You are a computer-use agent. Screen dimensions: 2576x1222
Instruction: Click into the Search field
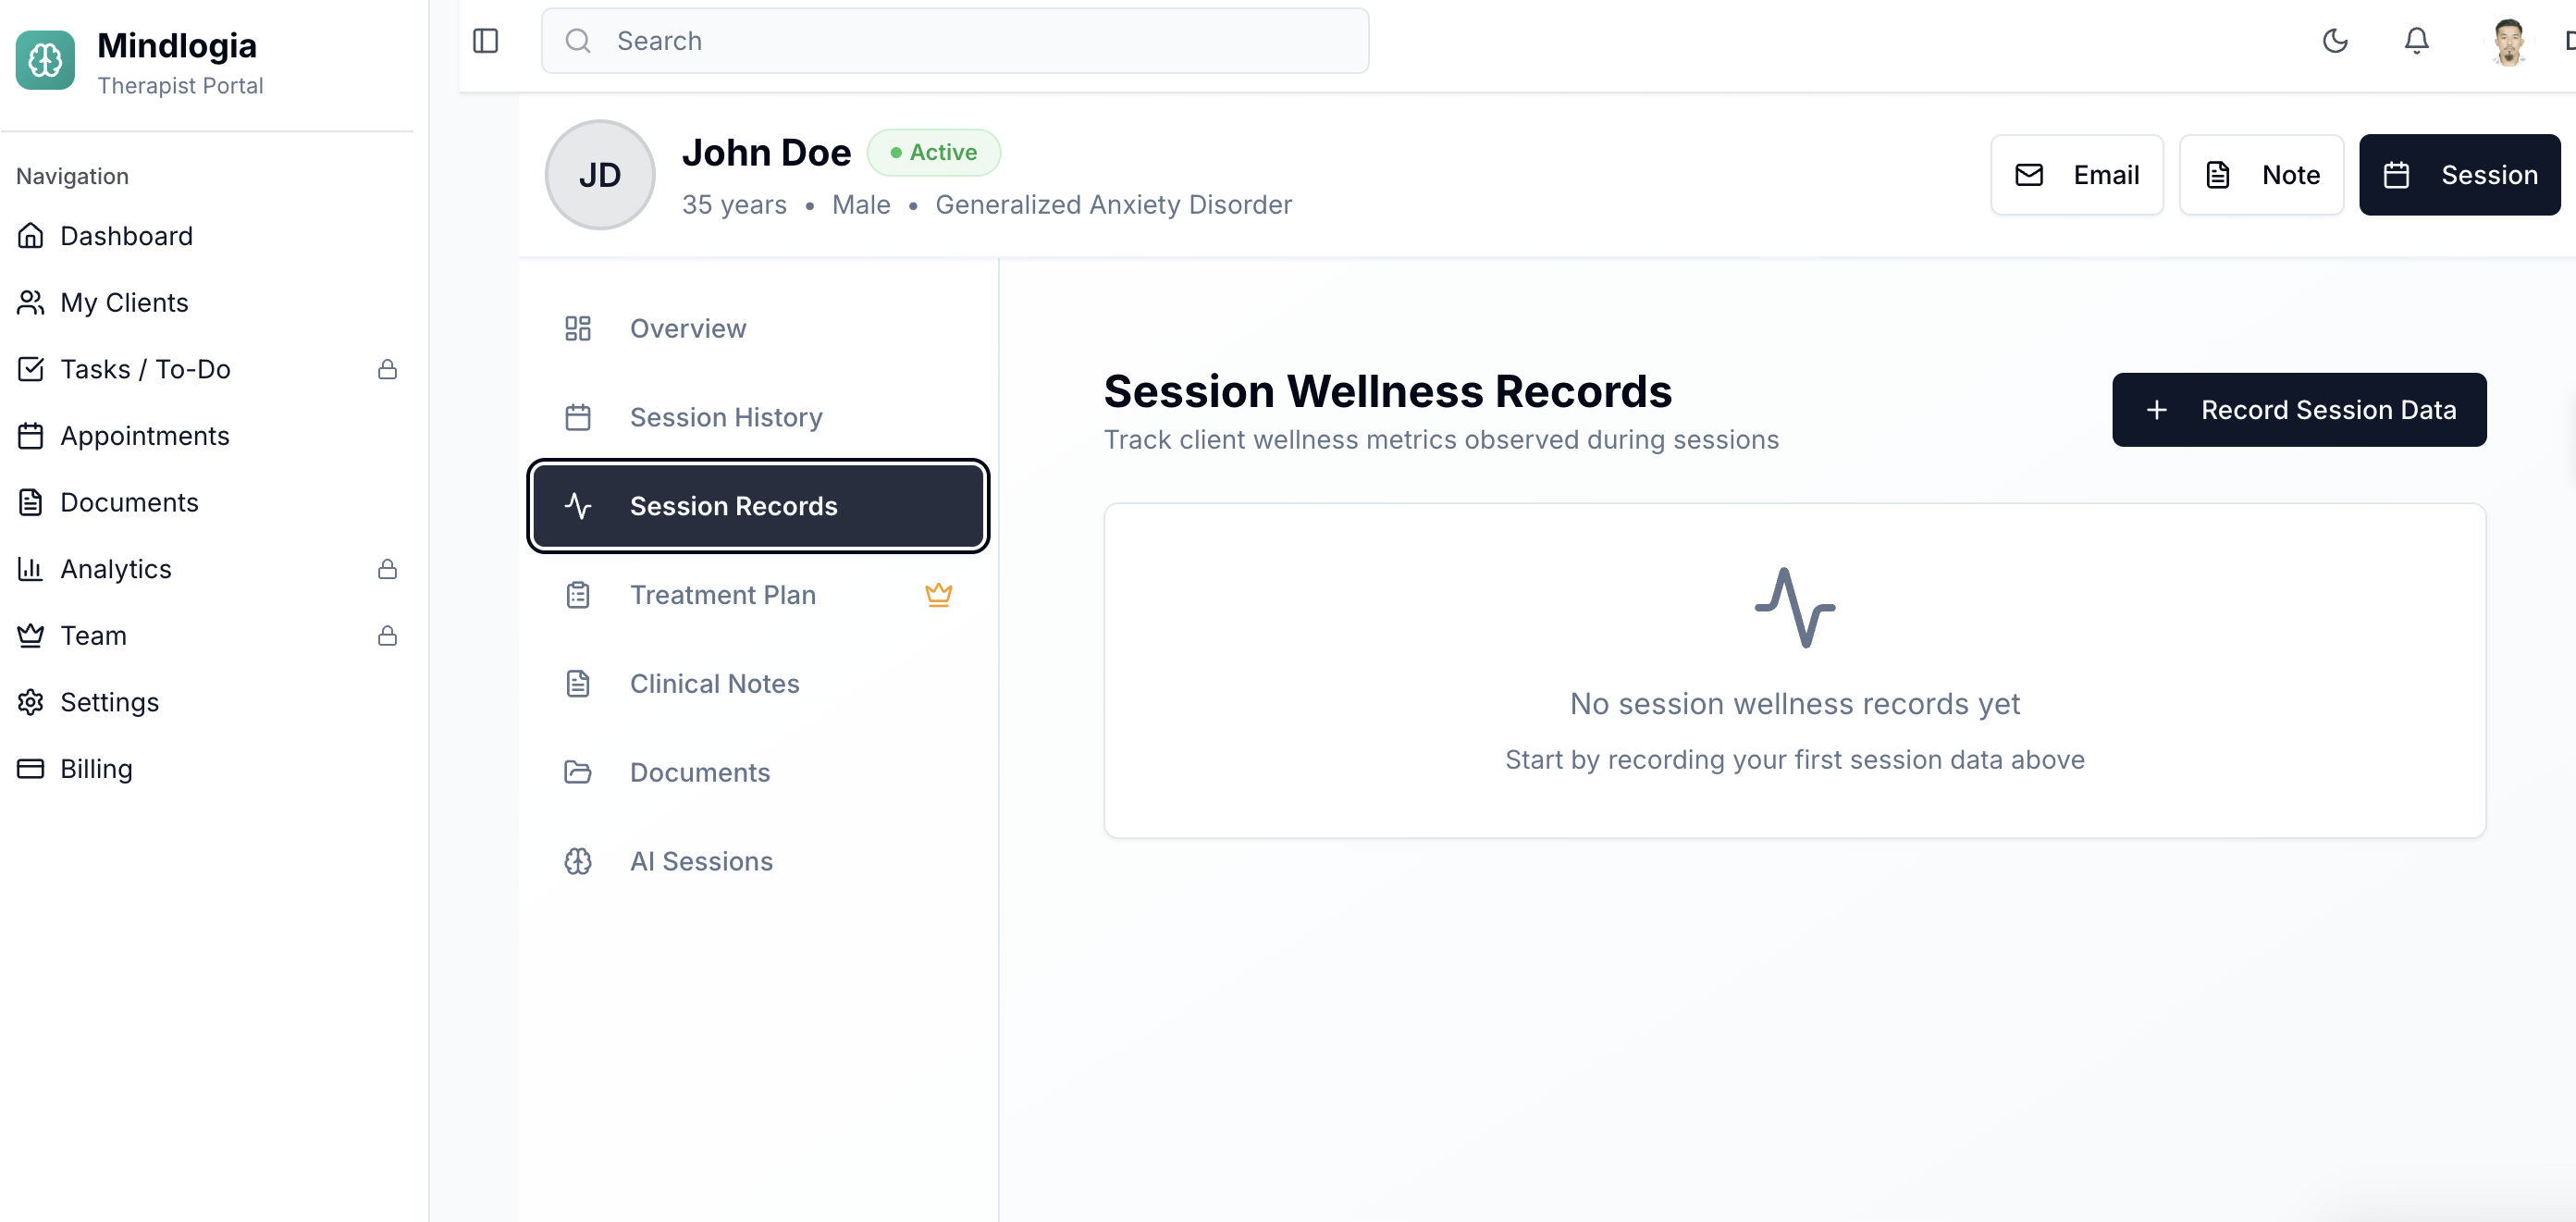coord(955,41)
